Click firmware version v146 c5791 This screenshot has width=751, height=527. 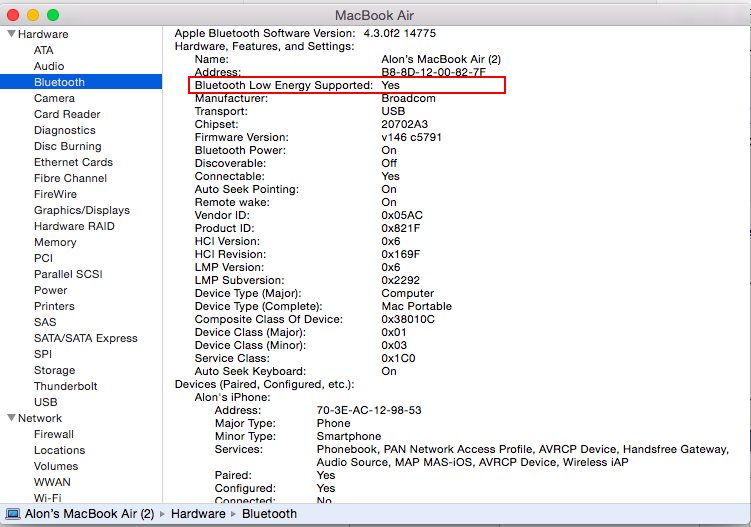[x=411, y=137]
